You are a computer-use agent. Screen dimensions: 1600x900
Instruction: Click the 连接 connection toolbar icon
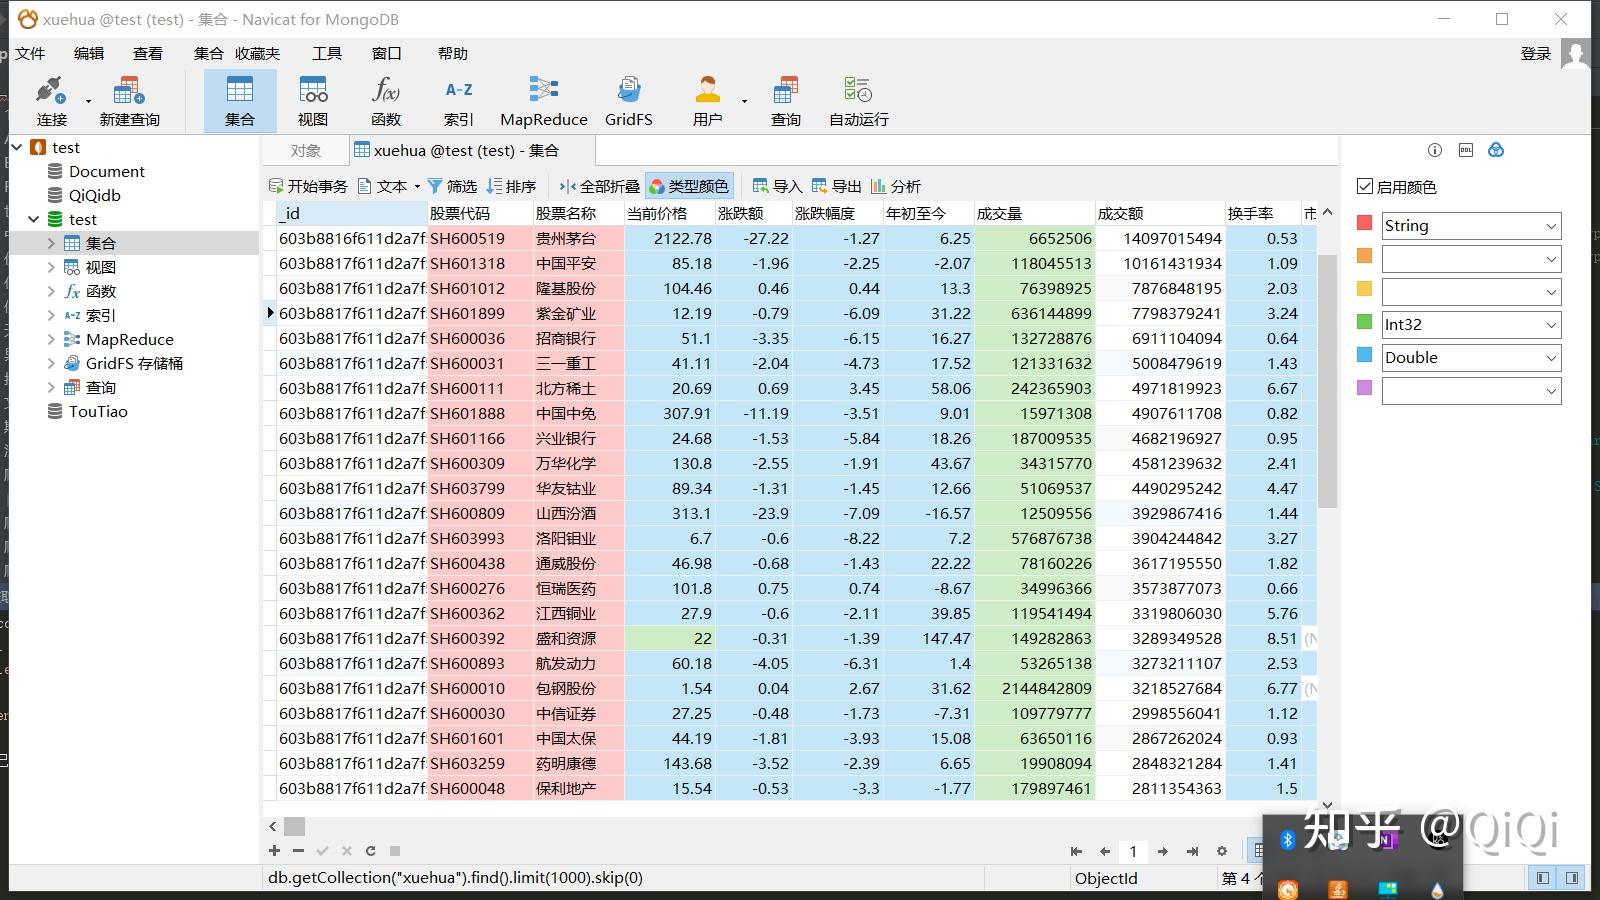click(x=51, y=101)
